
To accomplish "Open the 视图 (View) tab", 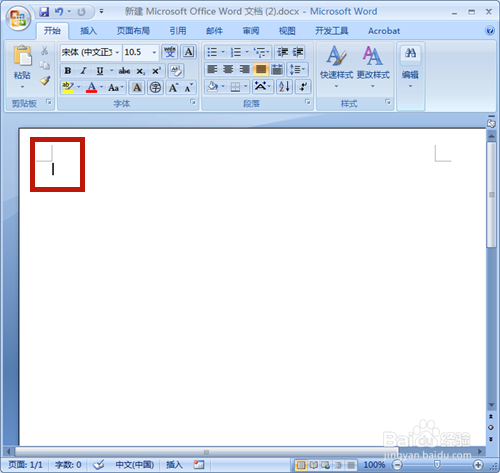I will 287,31.
